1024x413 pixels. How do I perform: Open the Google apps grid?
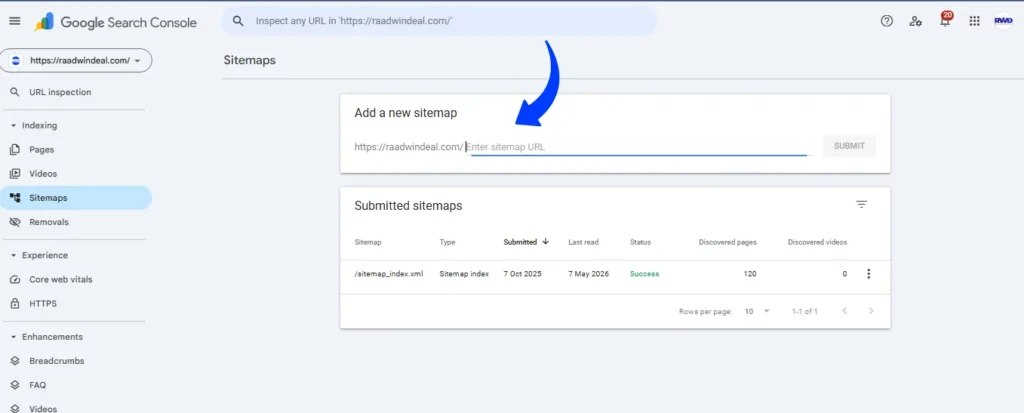pos(974,21)
